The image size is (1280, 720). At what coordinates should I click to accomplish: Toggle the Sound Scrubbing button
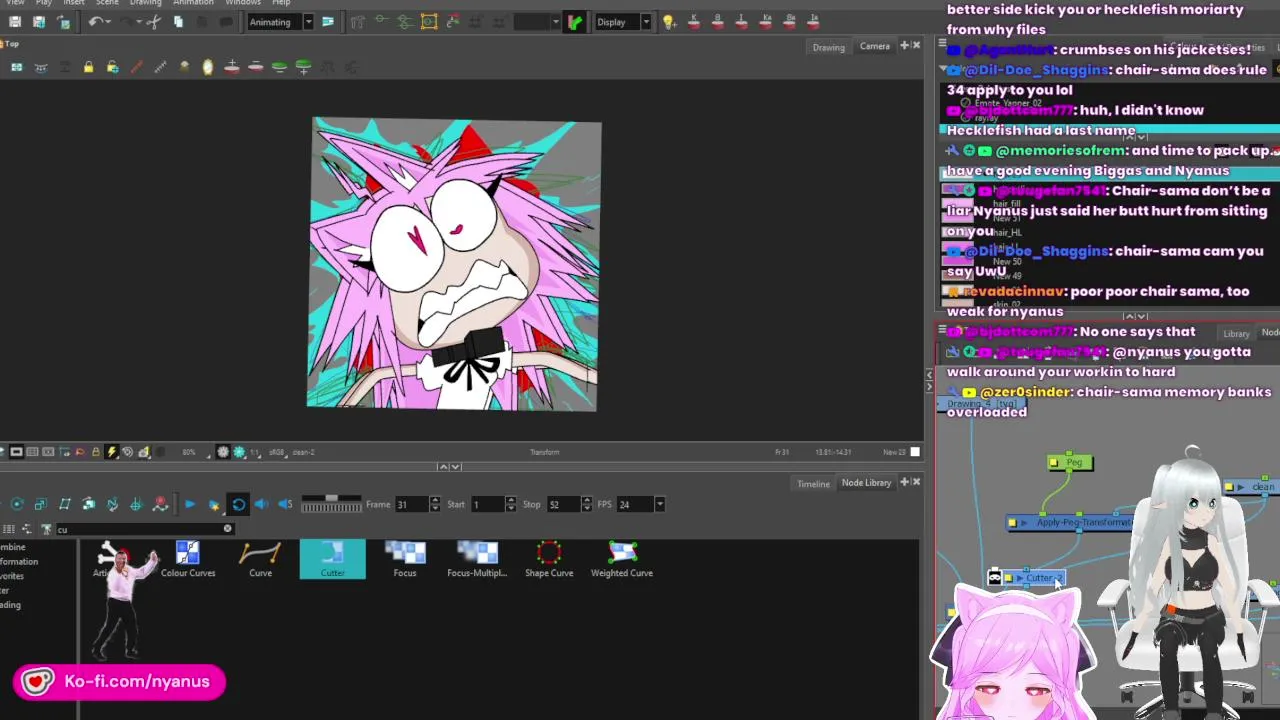tap(285, 504)
